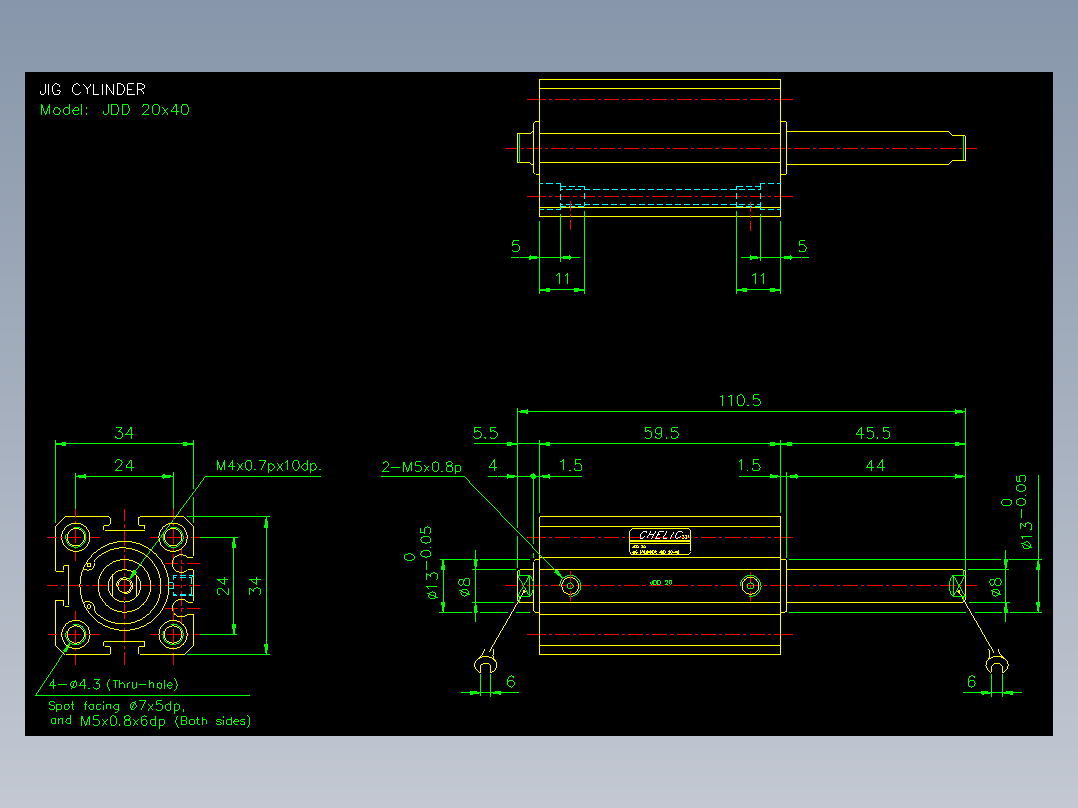Select the rotated 24 hole-spacing dimension text

tap(223, 586)
